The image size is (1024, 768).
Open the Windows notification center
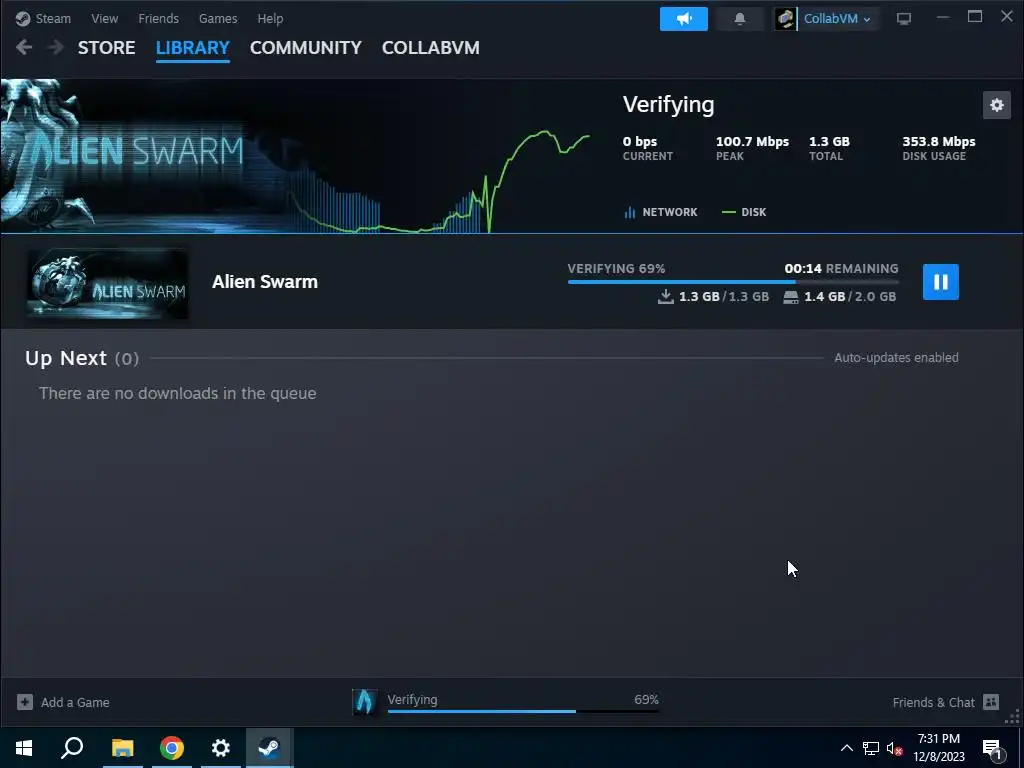993,748
